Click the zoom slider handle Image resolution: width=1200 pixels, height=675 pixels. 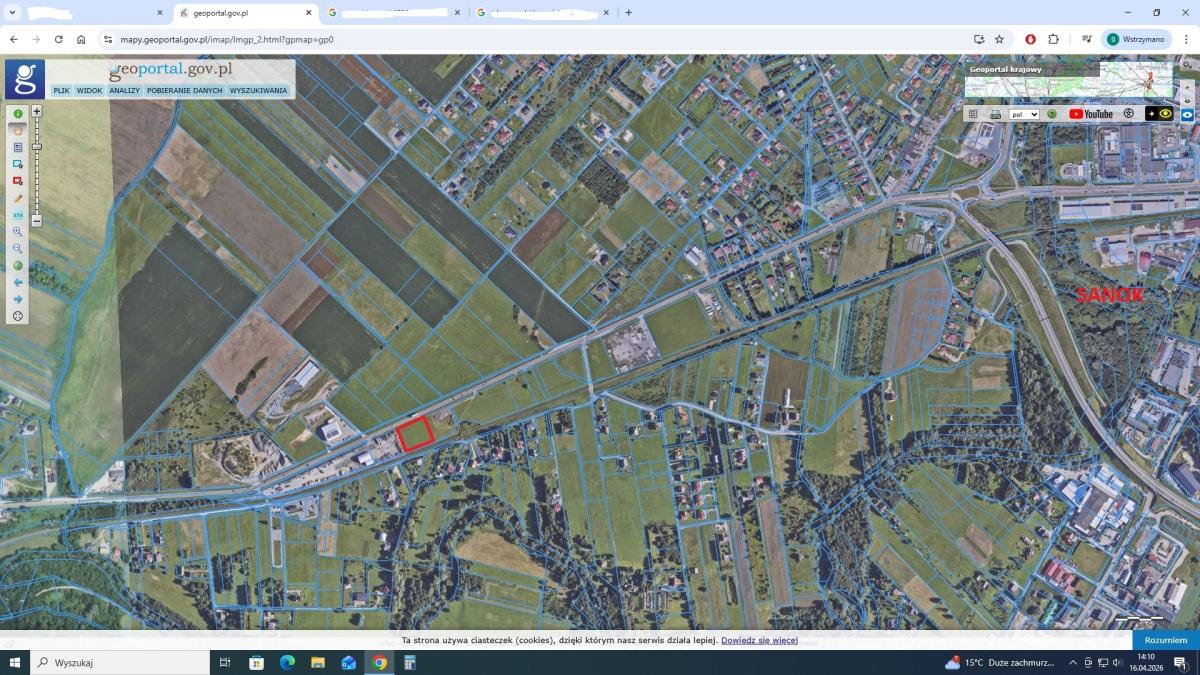(x=37, y=147)
